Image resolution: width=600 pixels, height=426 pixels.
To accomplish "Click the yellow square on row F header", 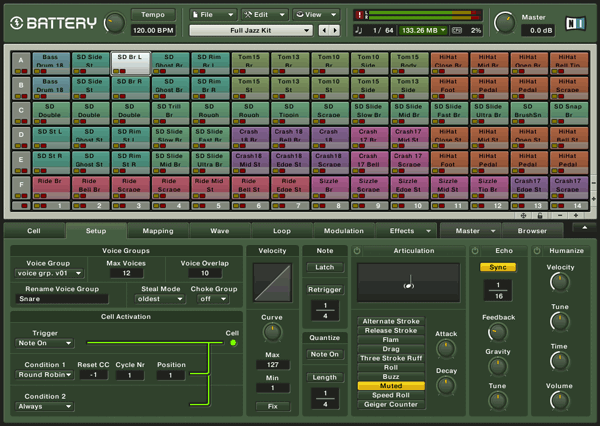I will 18,196.
